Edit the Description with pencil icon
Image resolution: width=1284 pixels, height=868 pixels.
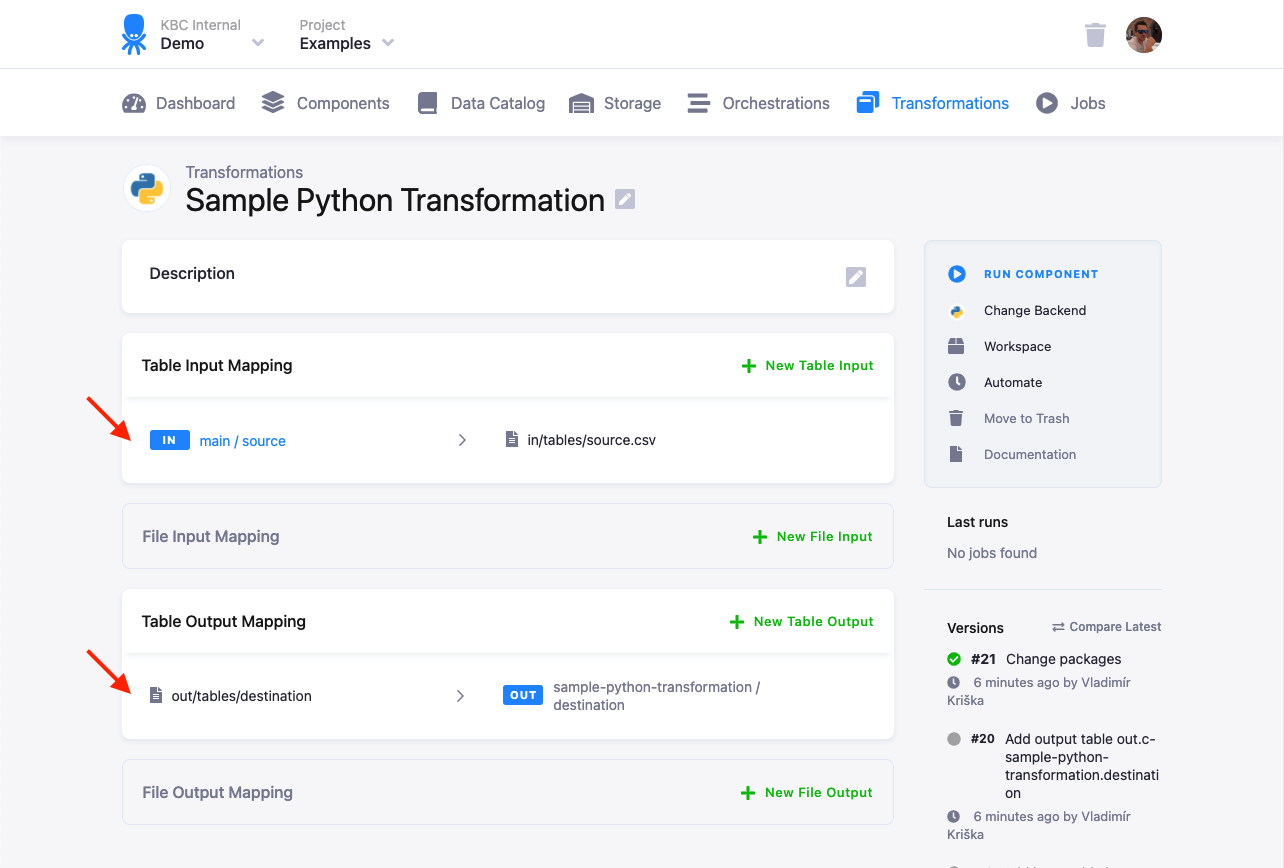tap(856, 277)
